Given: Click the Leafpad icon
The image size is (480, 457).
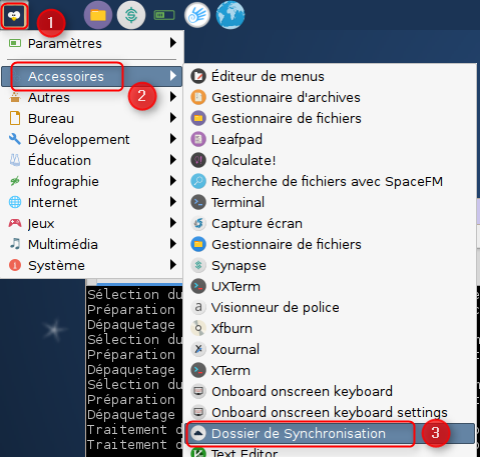Looking at the screenshot, I should pyautogui.click(x=198, y=139).
